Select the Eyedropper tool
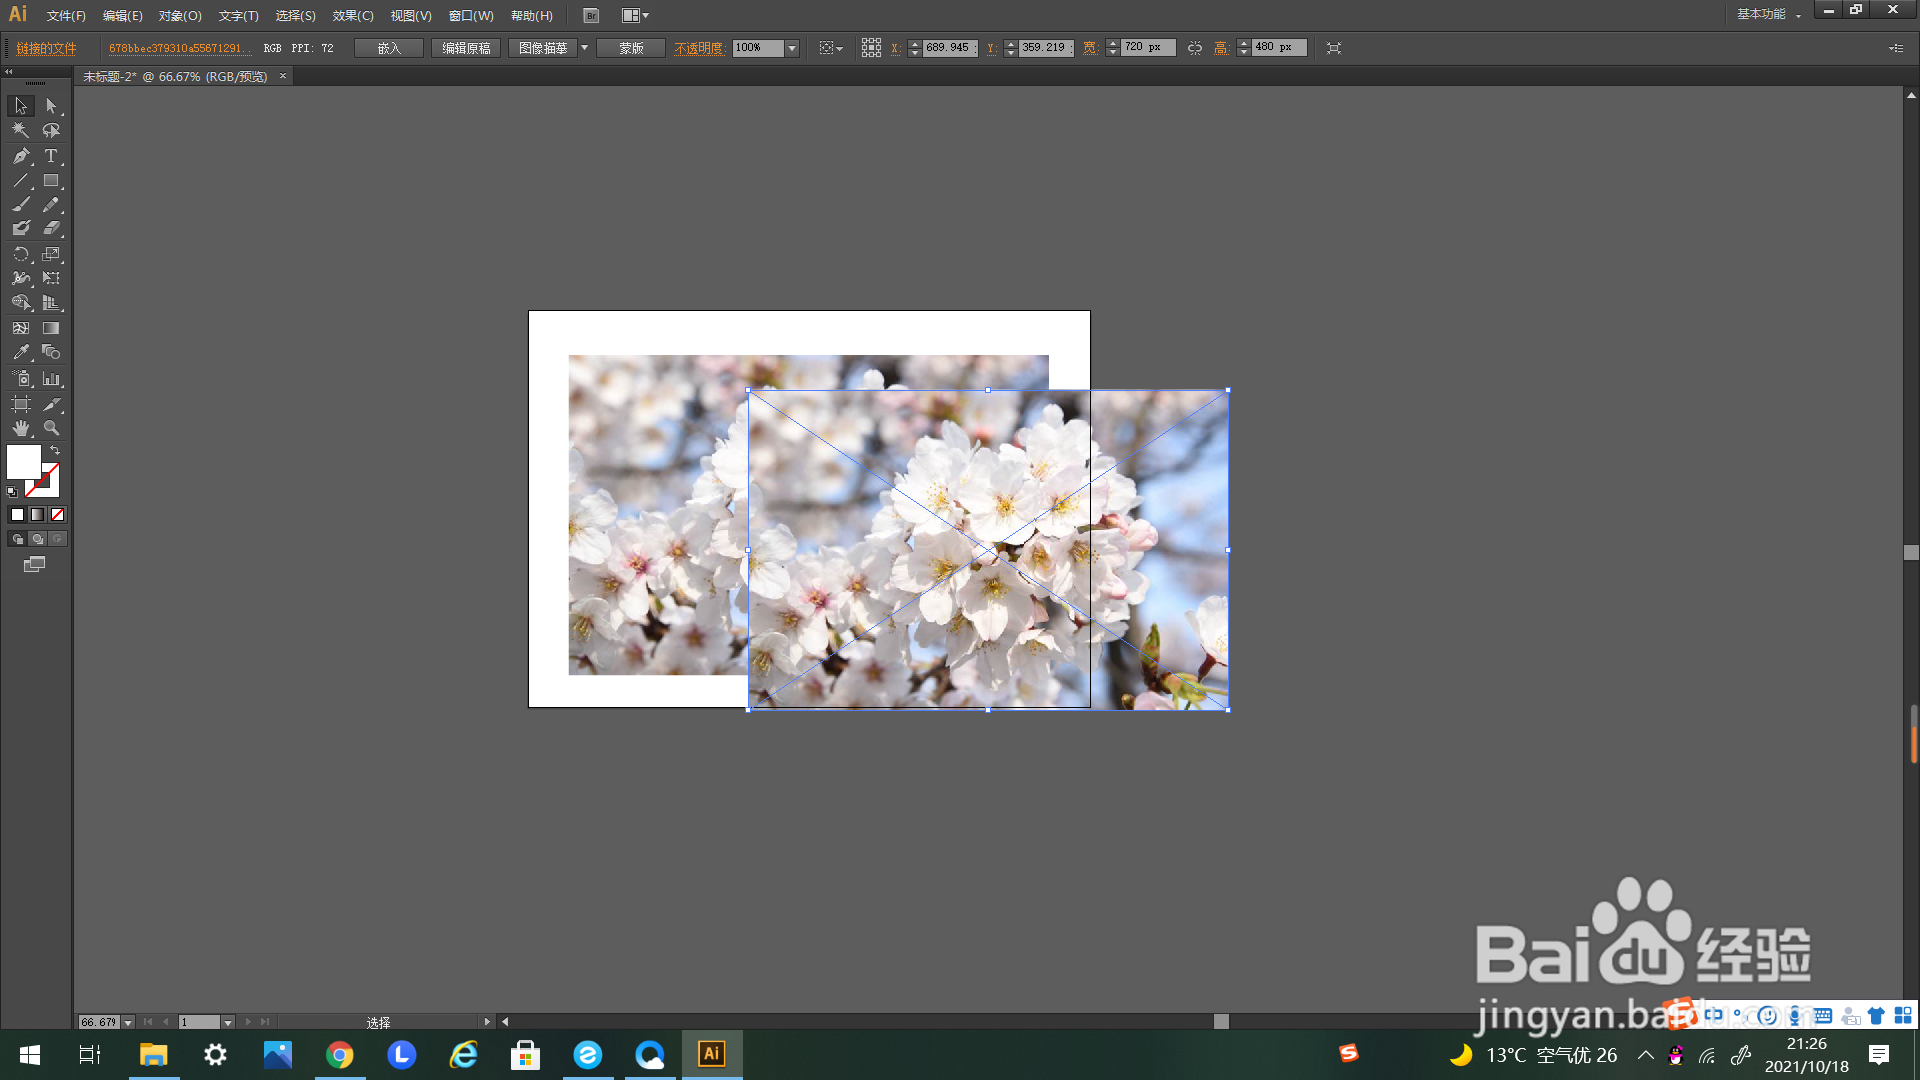 click(x=21, y=353)
